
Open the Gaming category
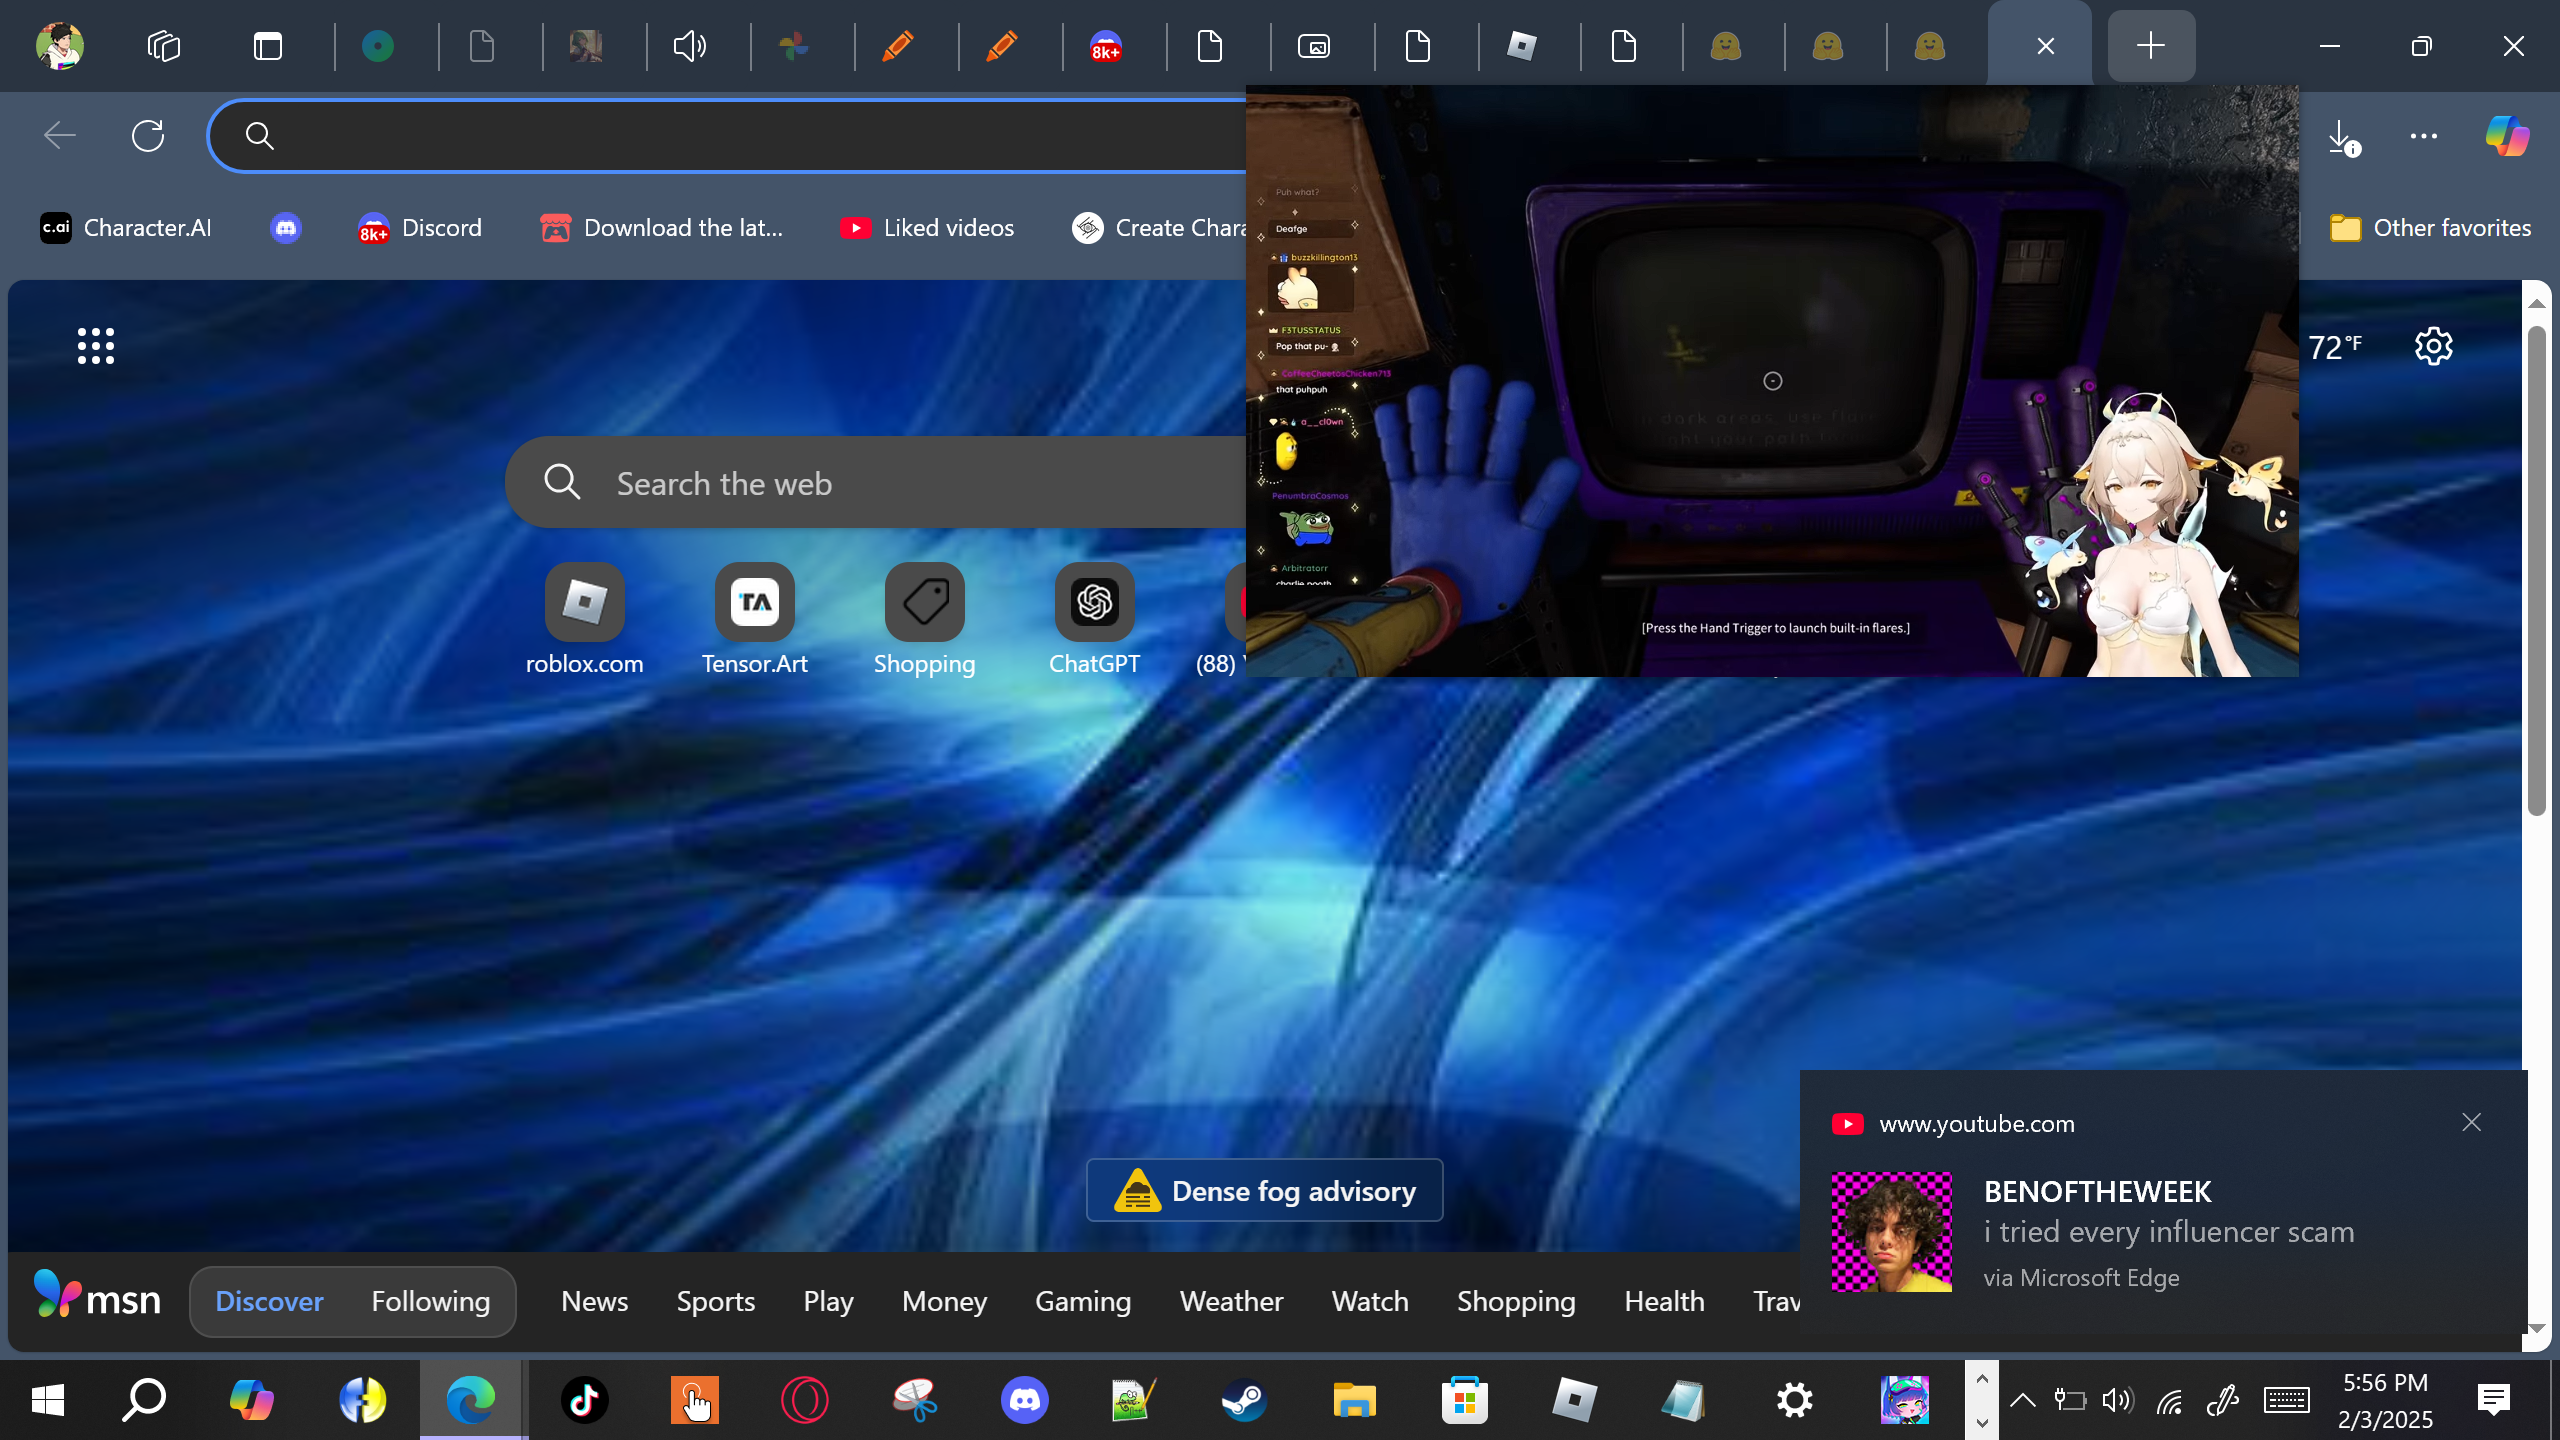click(1083, 1301)
